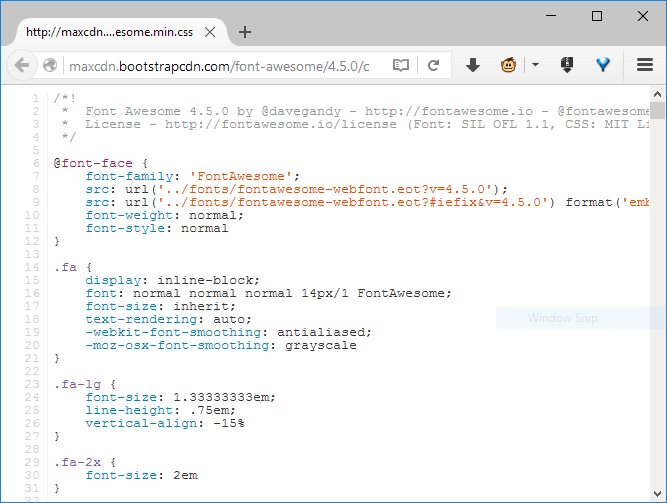Open the hamburger menu

click(645, 65)
